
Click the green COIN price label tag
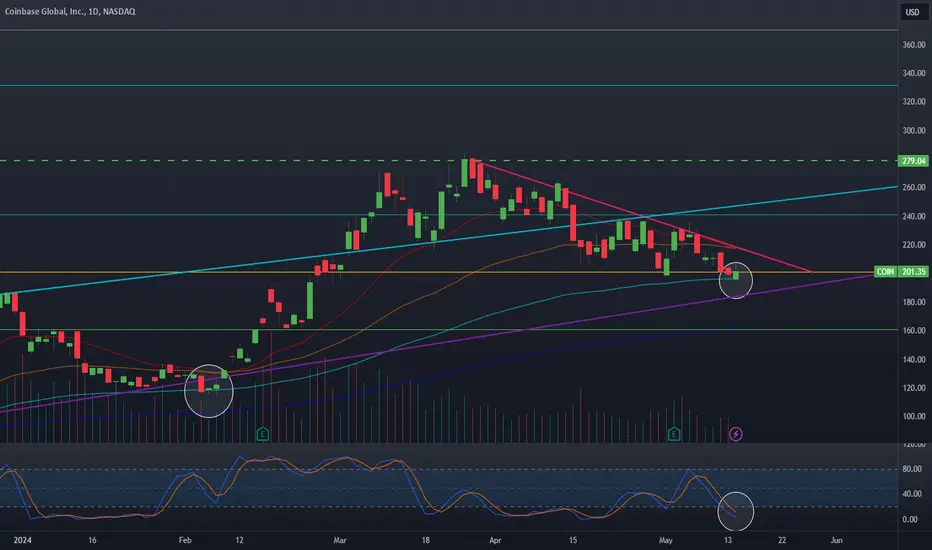click(885, 272)
